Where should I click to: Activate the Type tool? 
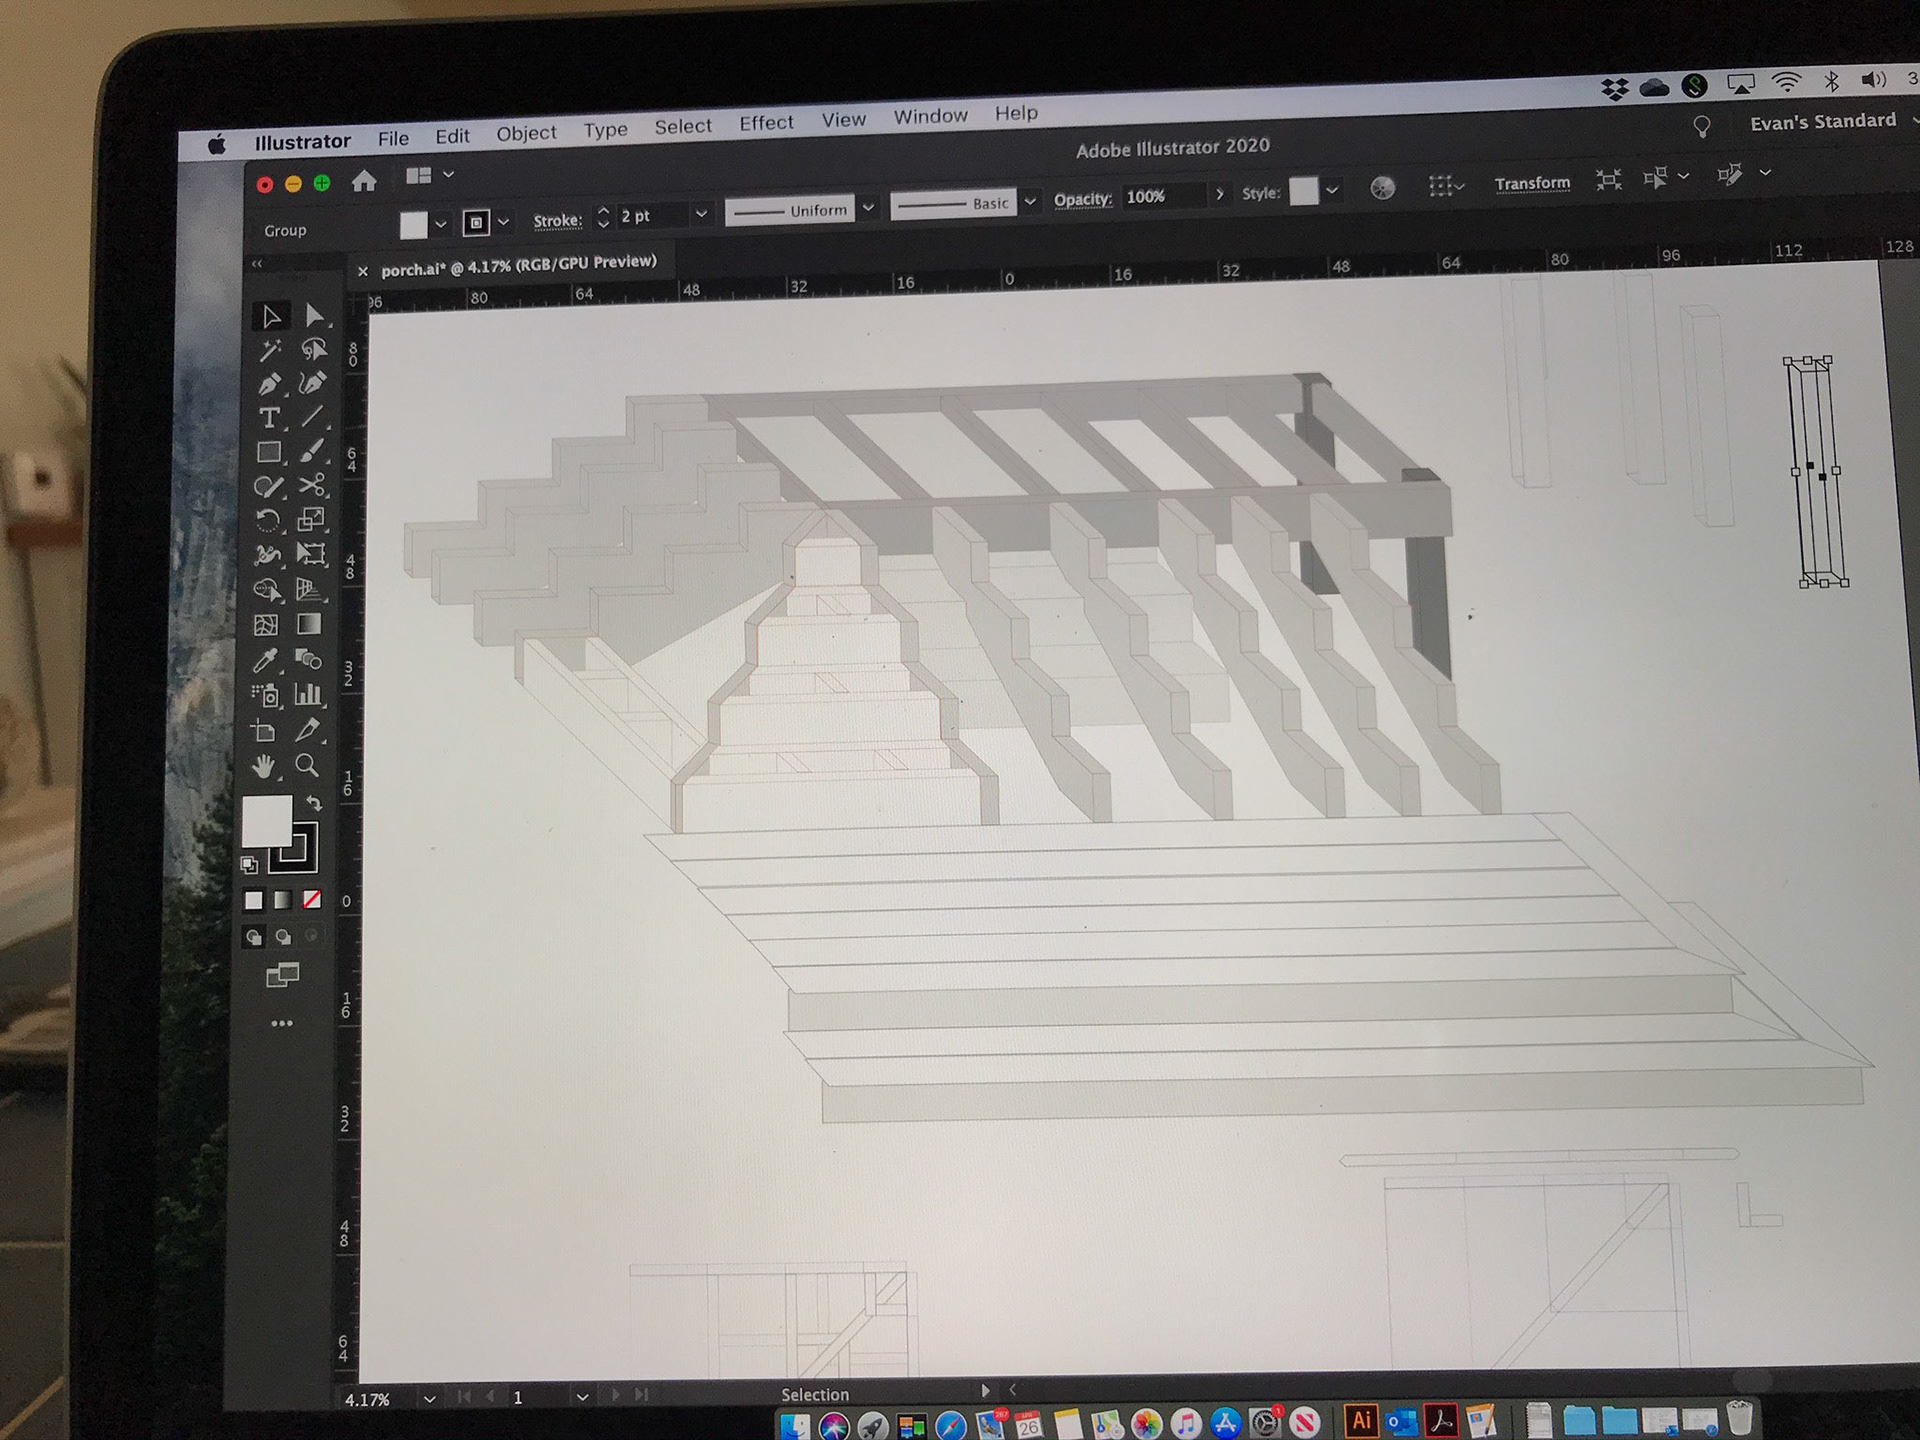coord(268,419)
